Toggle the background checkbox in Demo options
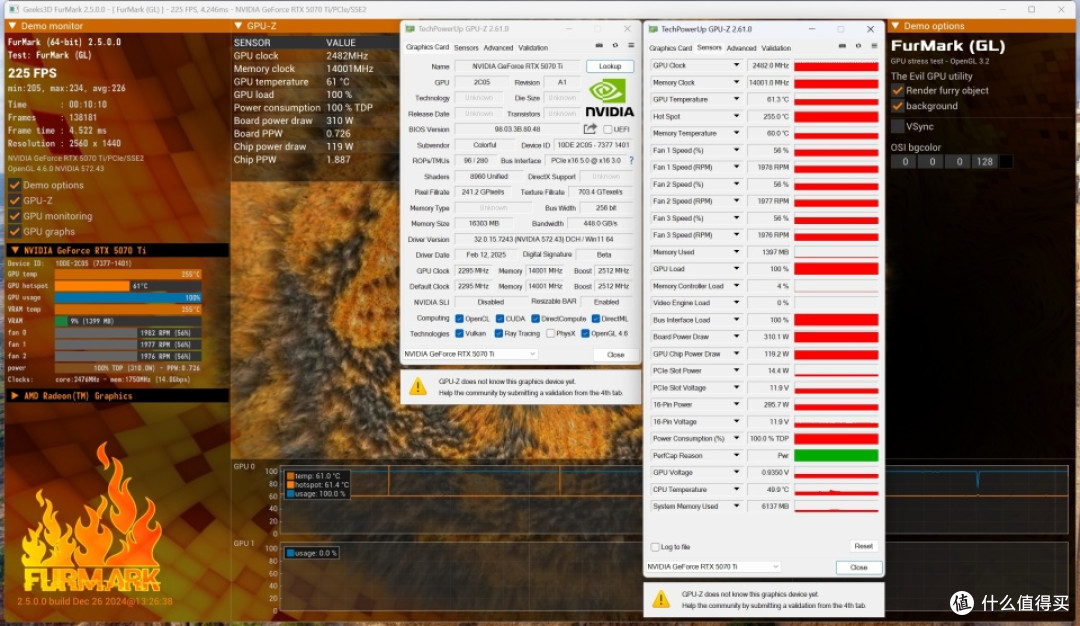1080x626 pixels. pos(897,106)
